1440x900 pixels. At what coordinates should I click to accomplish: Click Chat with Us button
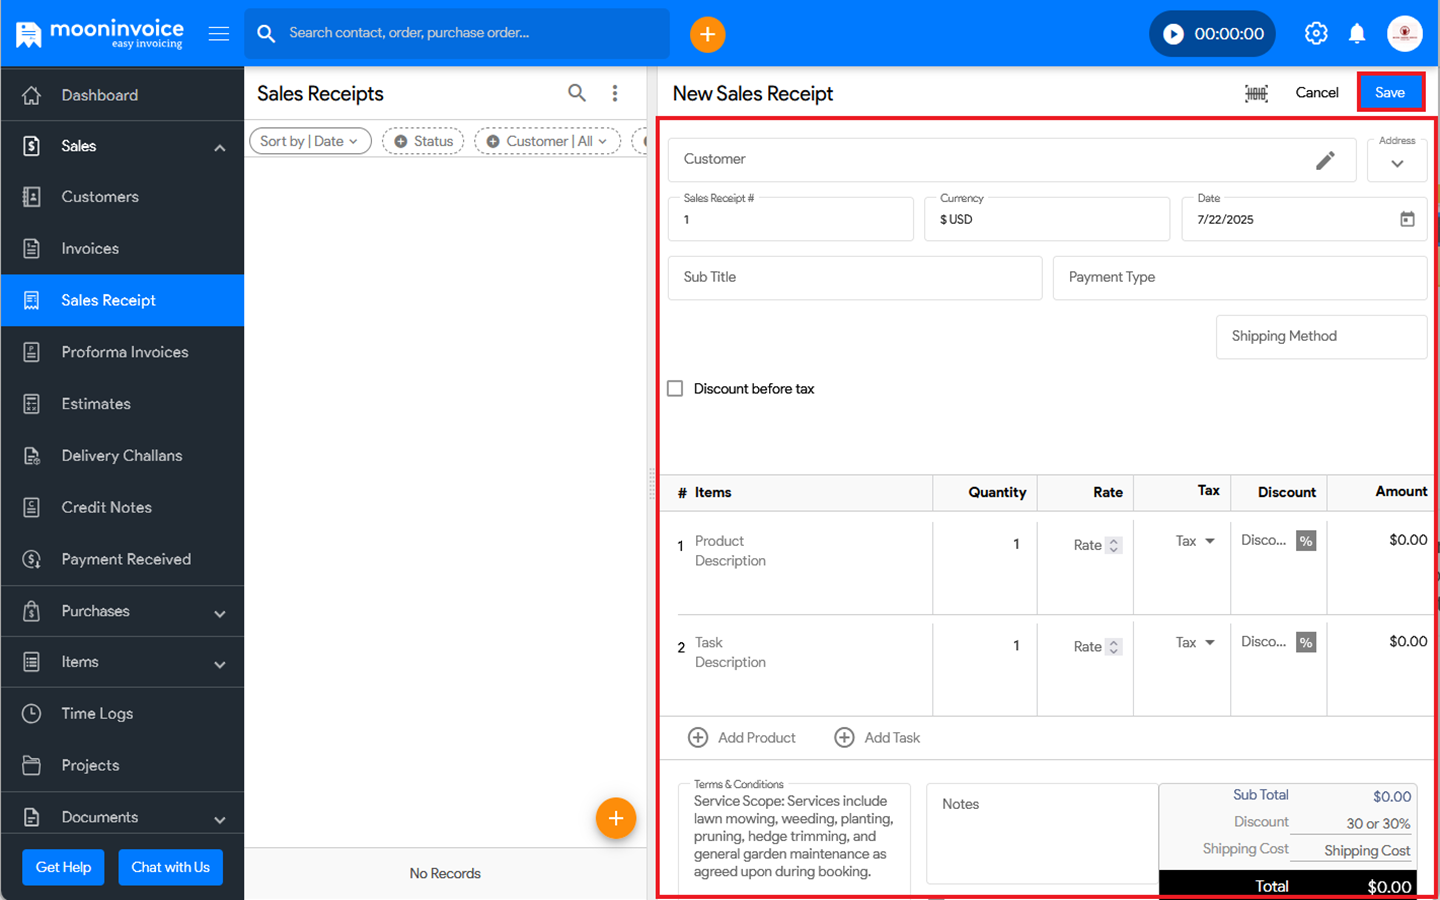pyautogui.click(x=170, y=867)
